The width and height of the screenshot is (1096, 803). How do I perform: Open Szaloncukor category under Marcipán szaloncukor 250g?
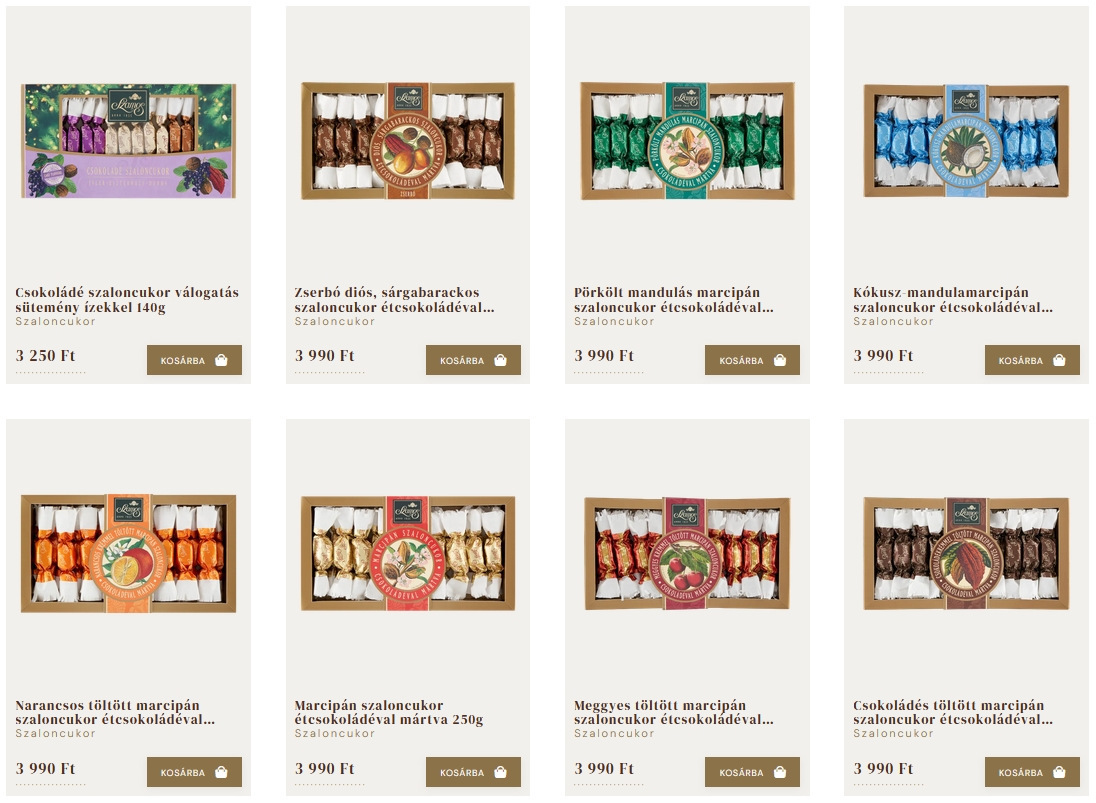[x=335, y=733]
